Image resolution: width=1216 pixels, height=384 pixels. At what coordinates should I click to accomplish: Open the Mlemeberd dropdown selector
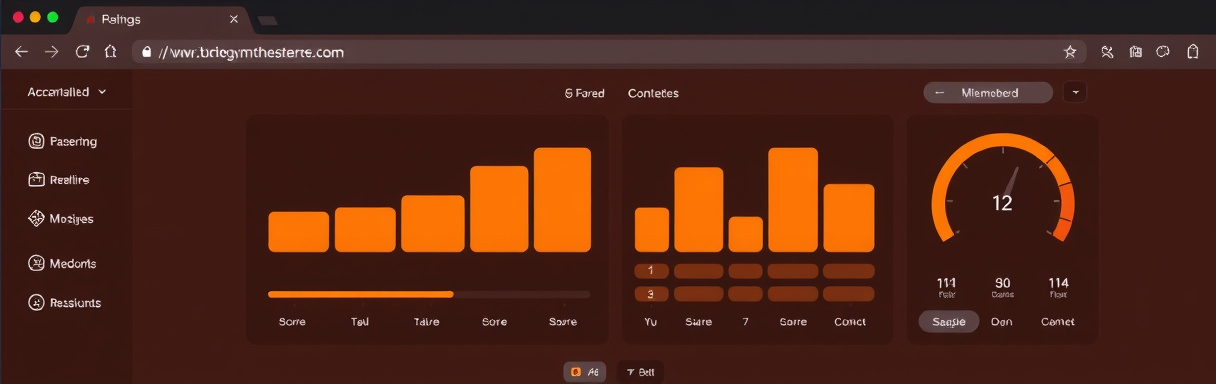(x=988, y=93)
